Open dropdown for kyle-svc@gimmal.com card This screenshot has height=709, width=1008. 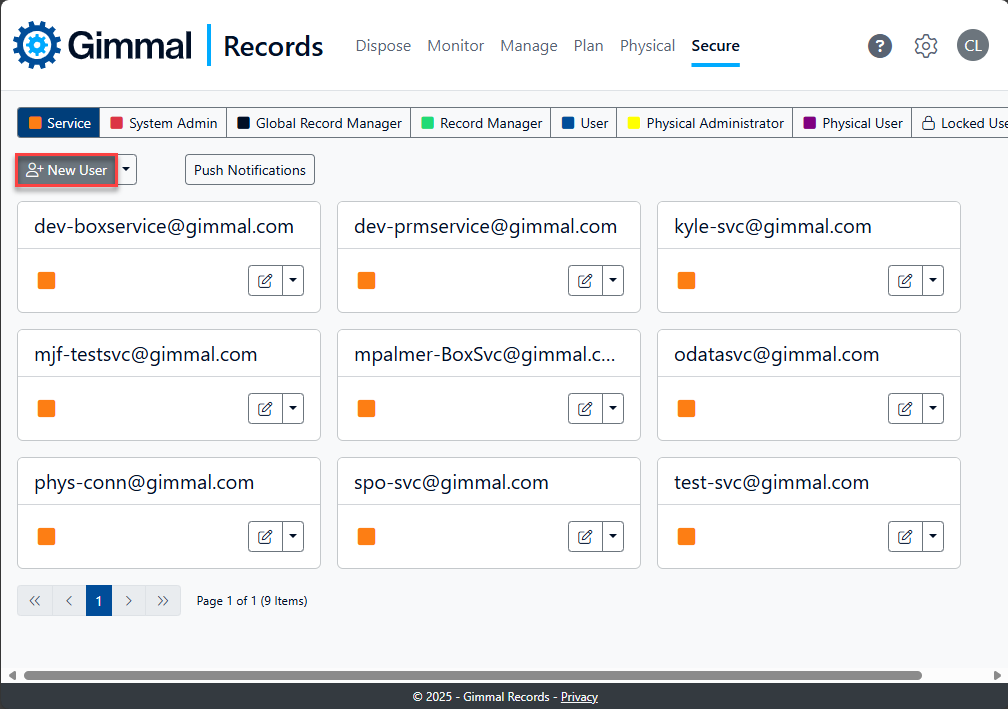933,280
